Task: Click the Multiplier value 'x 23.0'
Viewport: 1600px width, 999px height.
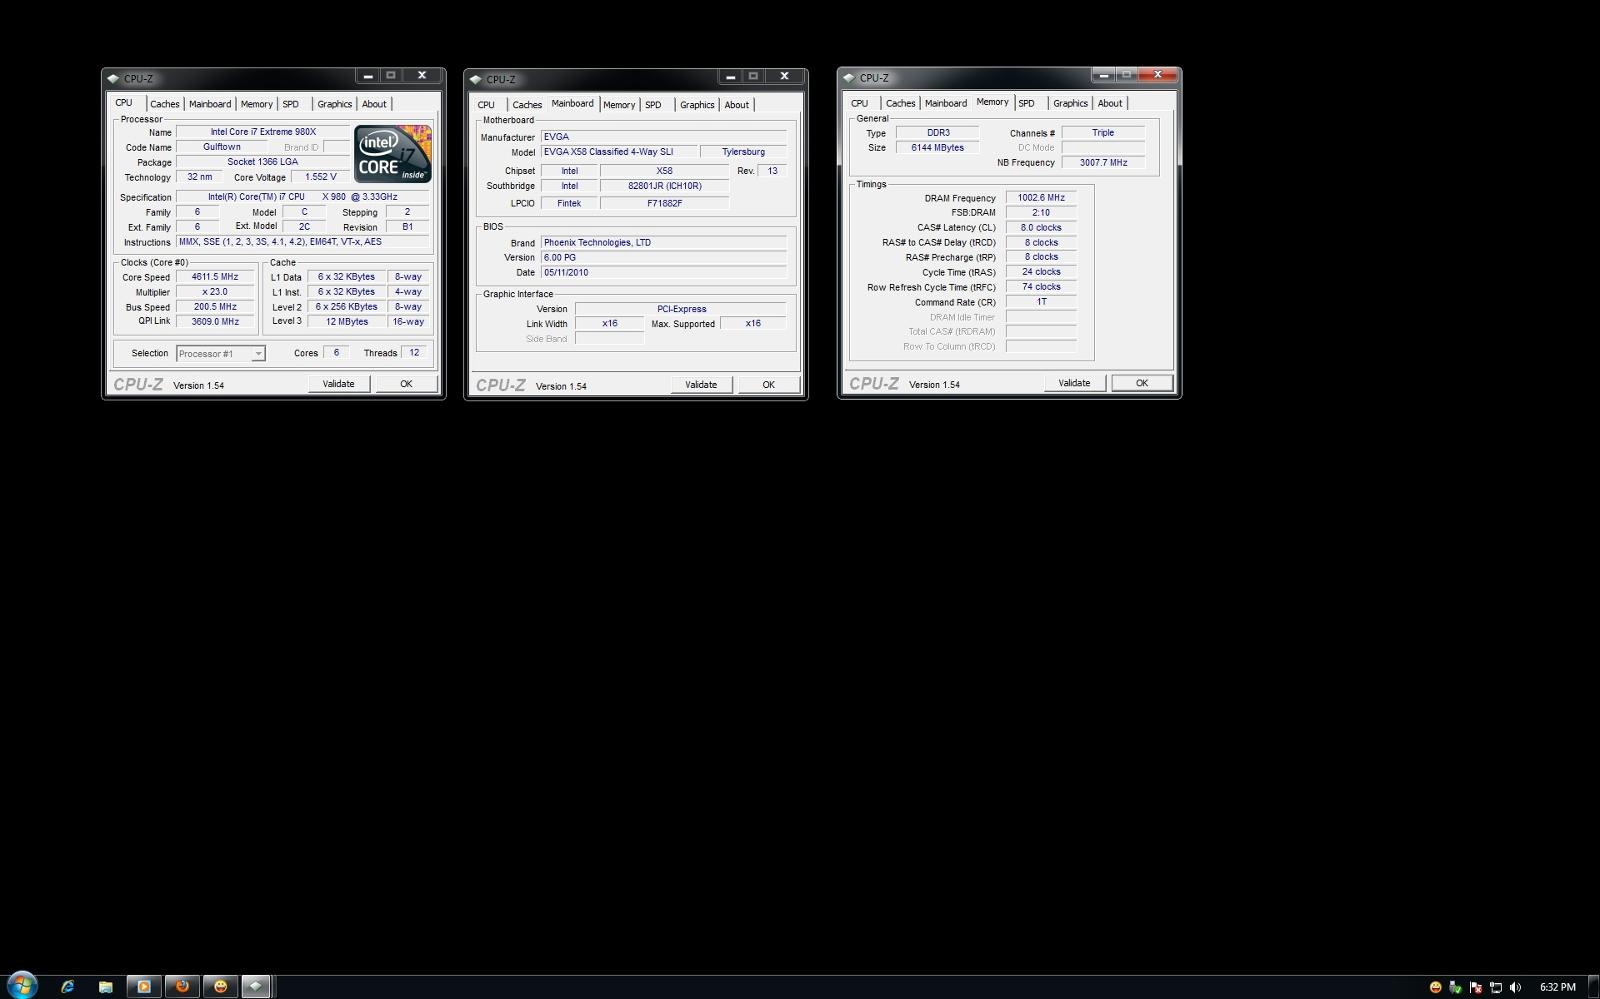Action: click(x=215, y=292)
